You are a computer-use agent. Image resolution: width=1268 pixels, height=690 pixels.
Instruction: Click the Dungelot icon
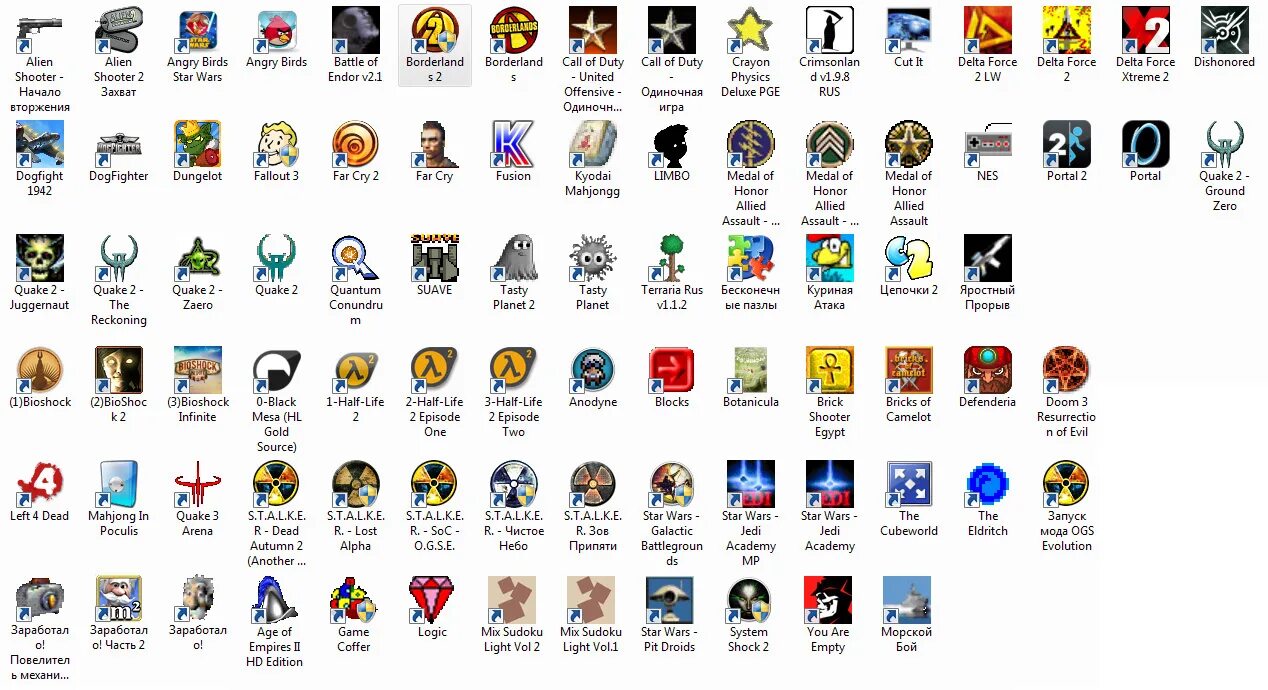tap(198, 144)
